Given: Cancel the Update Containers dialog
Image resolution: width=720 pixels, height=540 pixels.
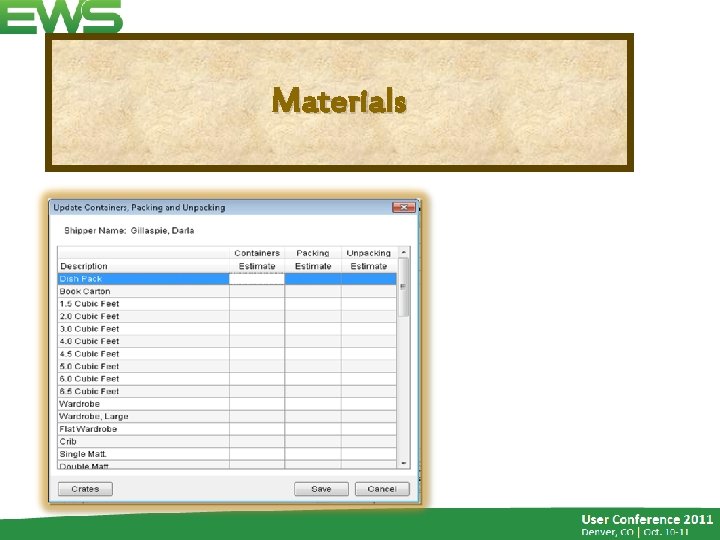Looking at the screenshot, I should (x=382, y=489).
